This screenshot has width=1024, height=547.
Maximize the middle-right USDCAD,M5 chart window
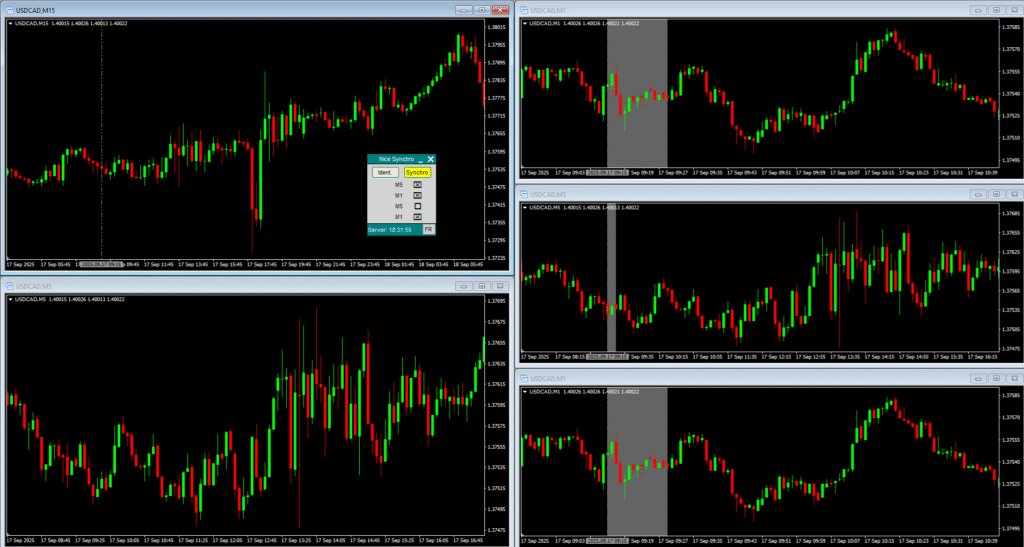(996, 194)
